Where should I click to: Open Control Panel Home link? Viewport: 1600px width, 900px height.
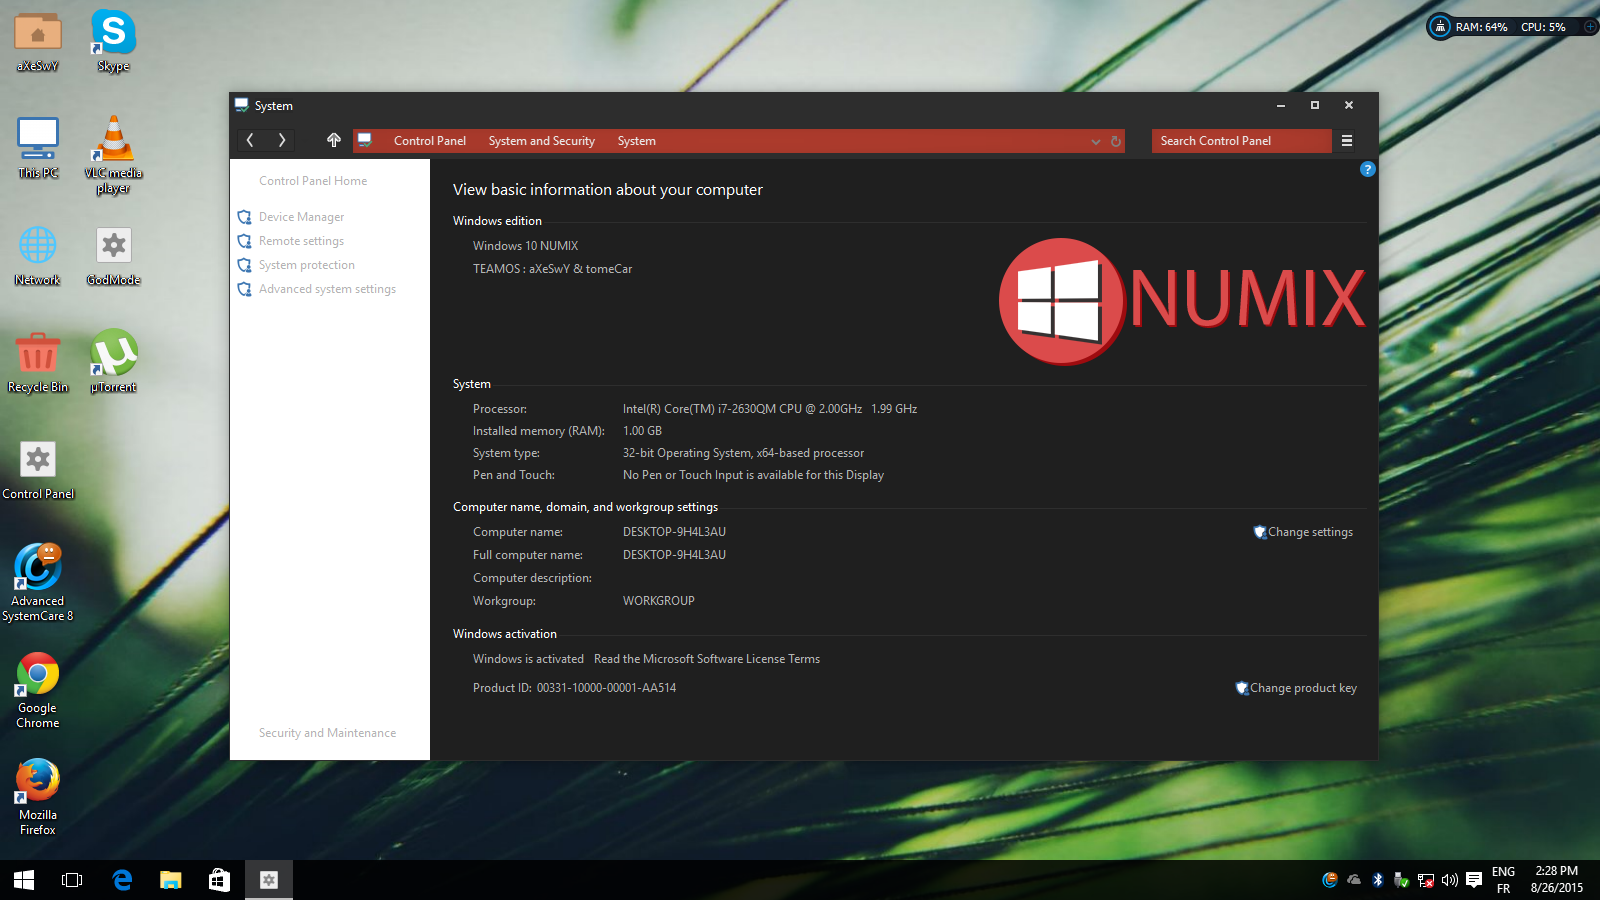(313, 181)
